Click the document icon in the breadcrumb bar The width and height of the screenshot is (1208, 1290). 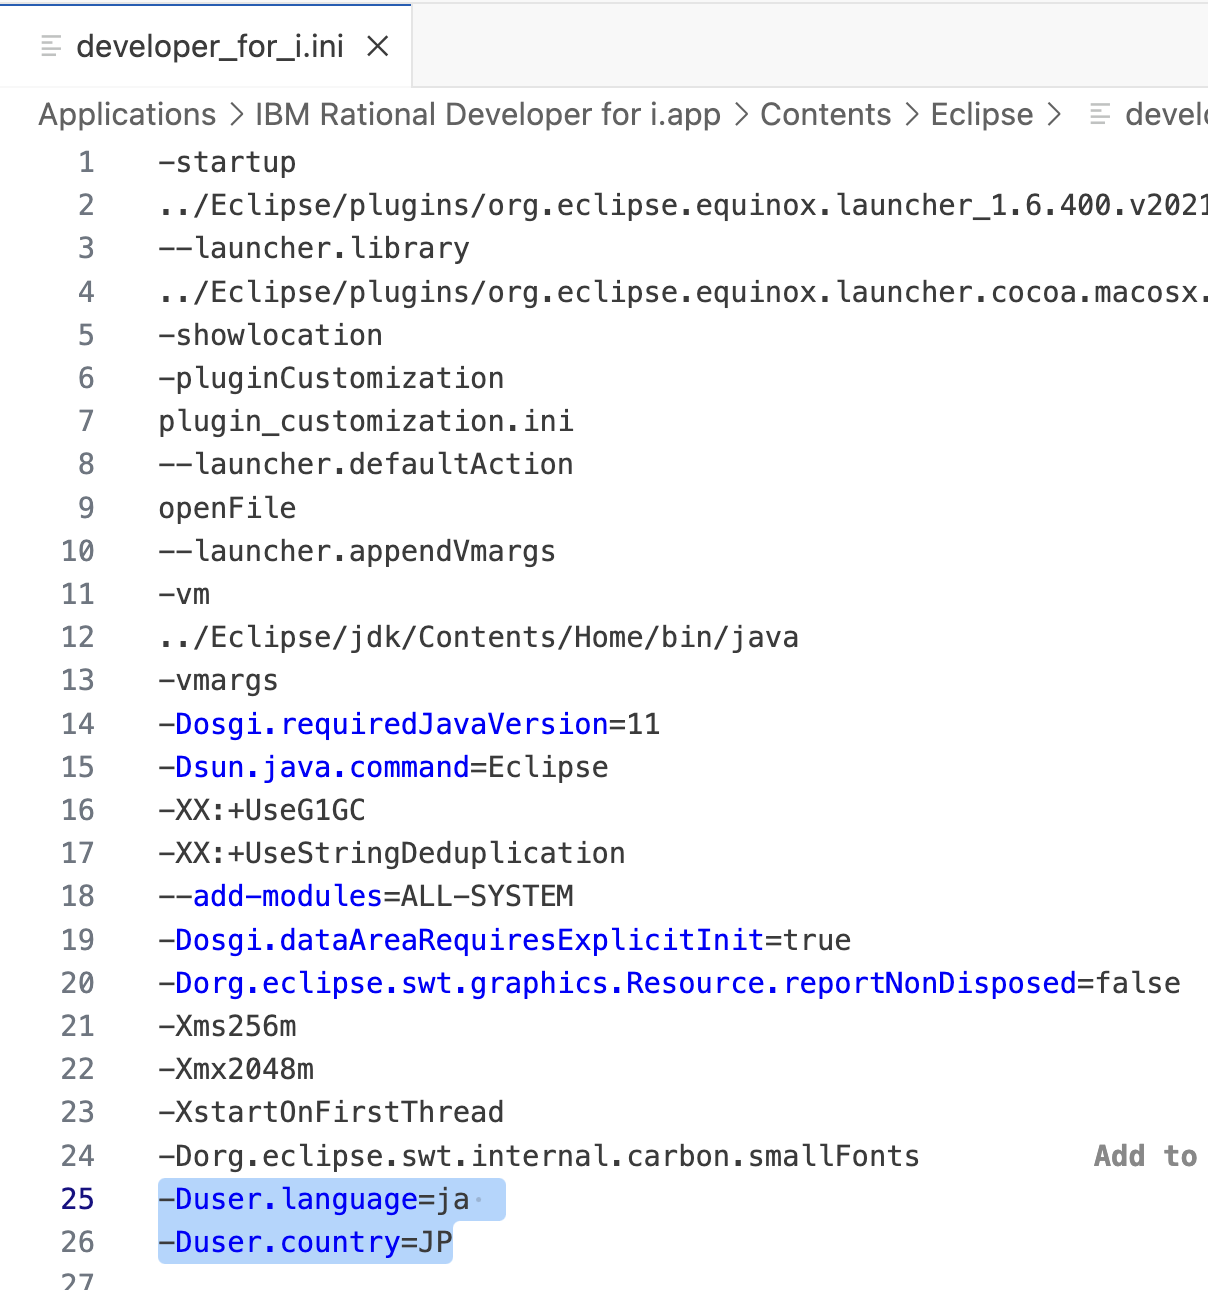[x=1097, y=114]
